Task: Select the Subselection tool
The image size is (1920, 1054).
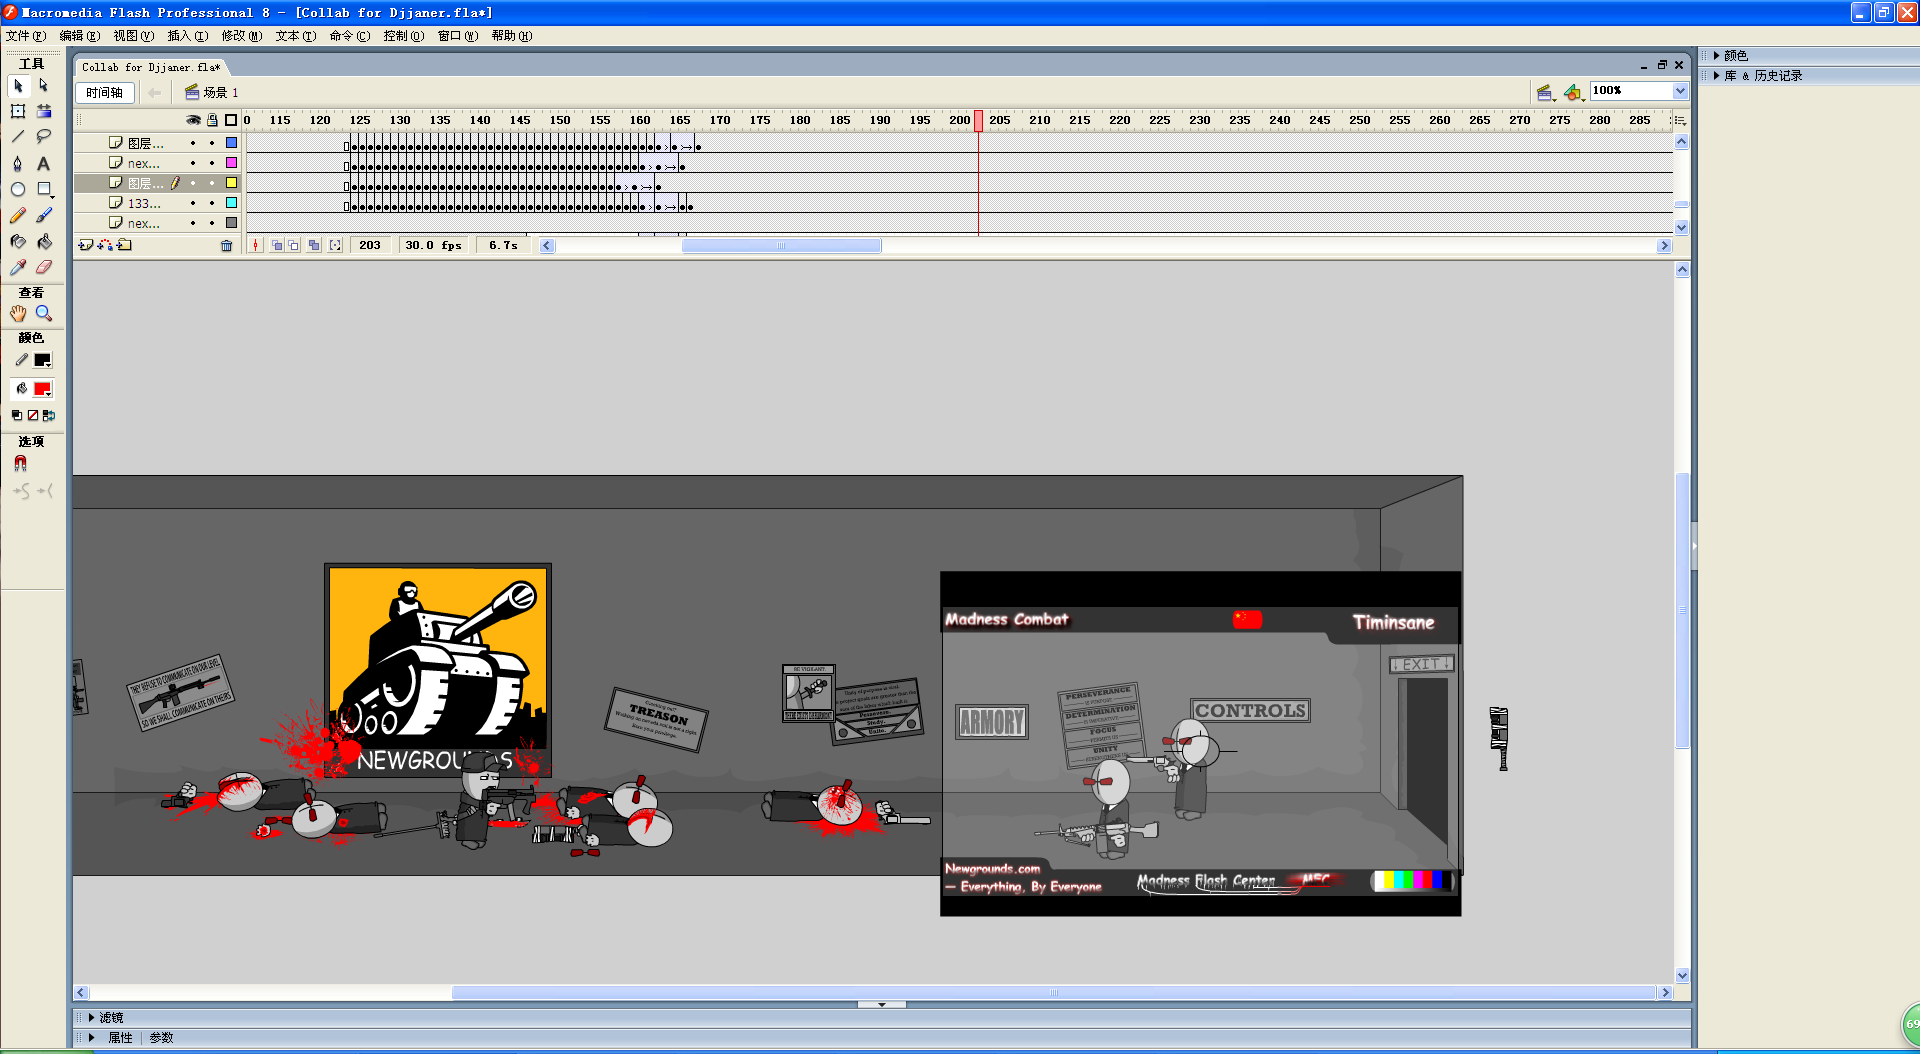Action: tap(43, 86)
